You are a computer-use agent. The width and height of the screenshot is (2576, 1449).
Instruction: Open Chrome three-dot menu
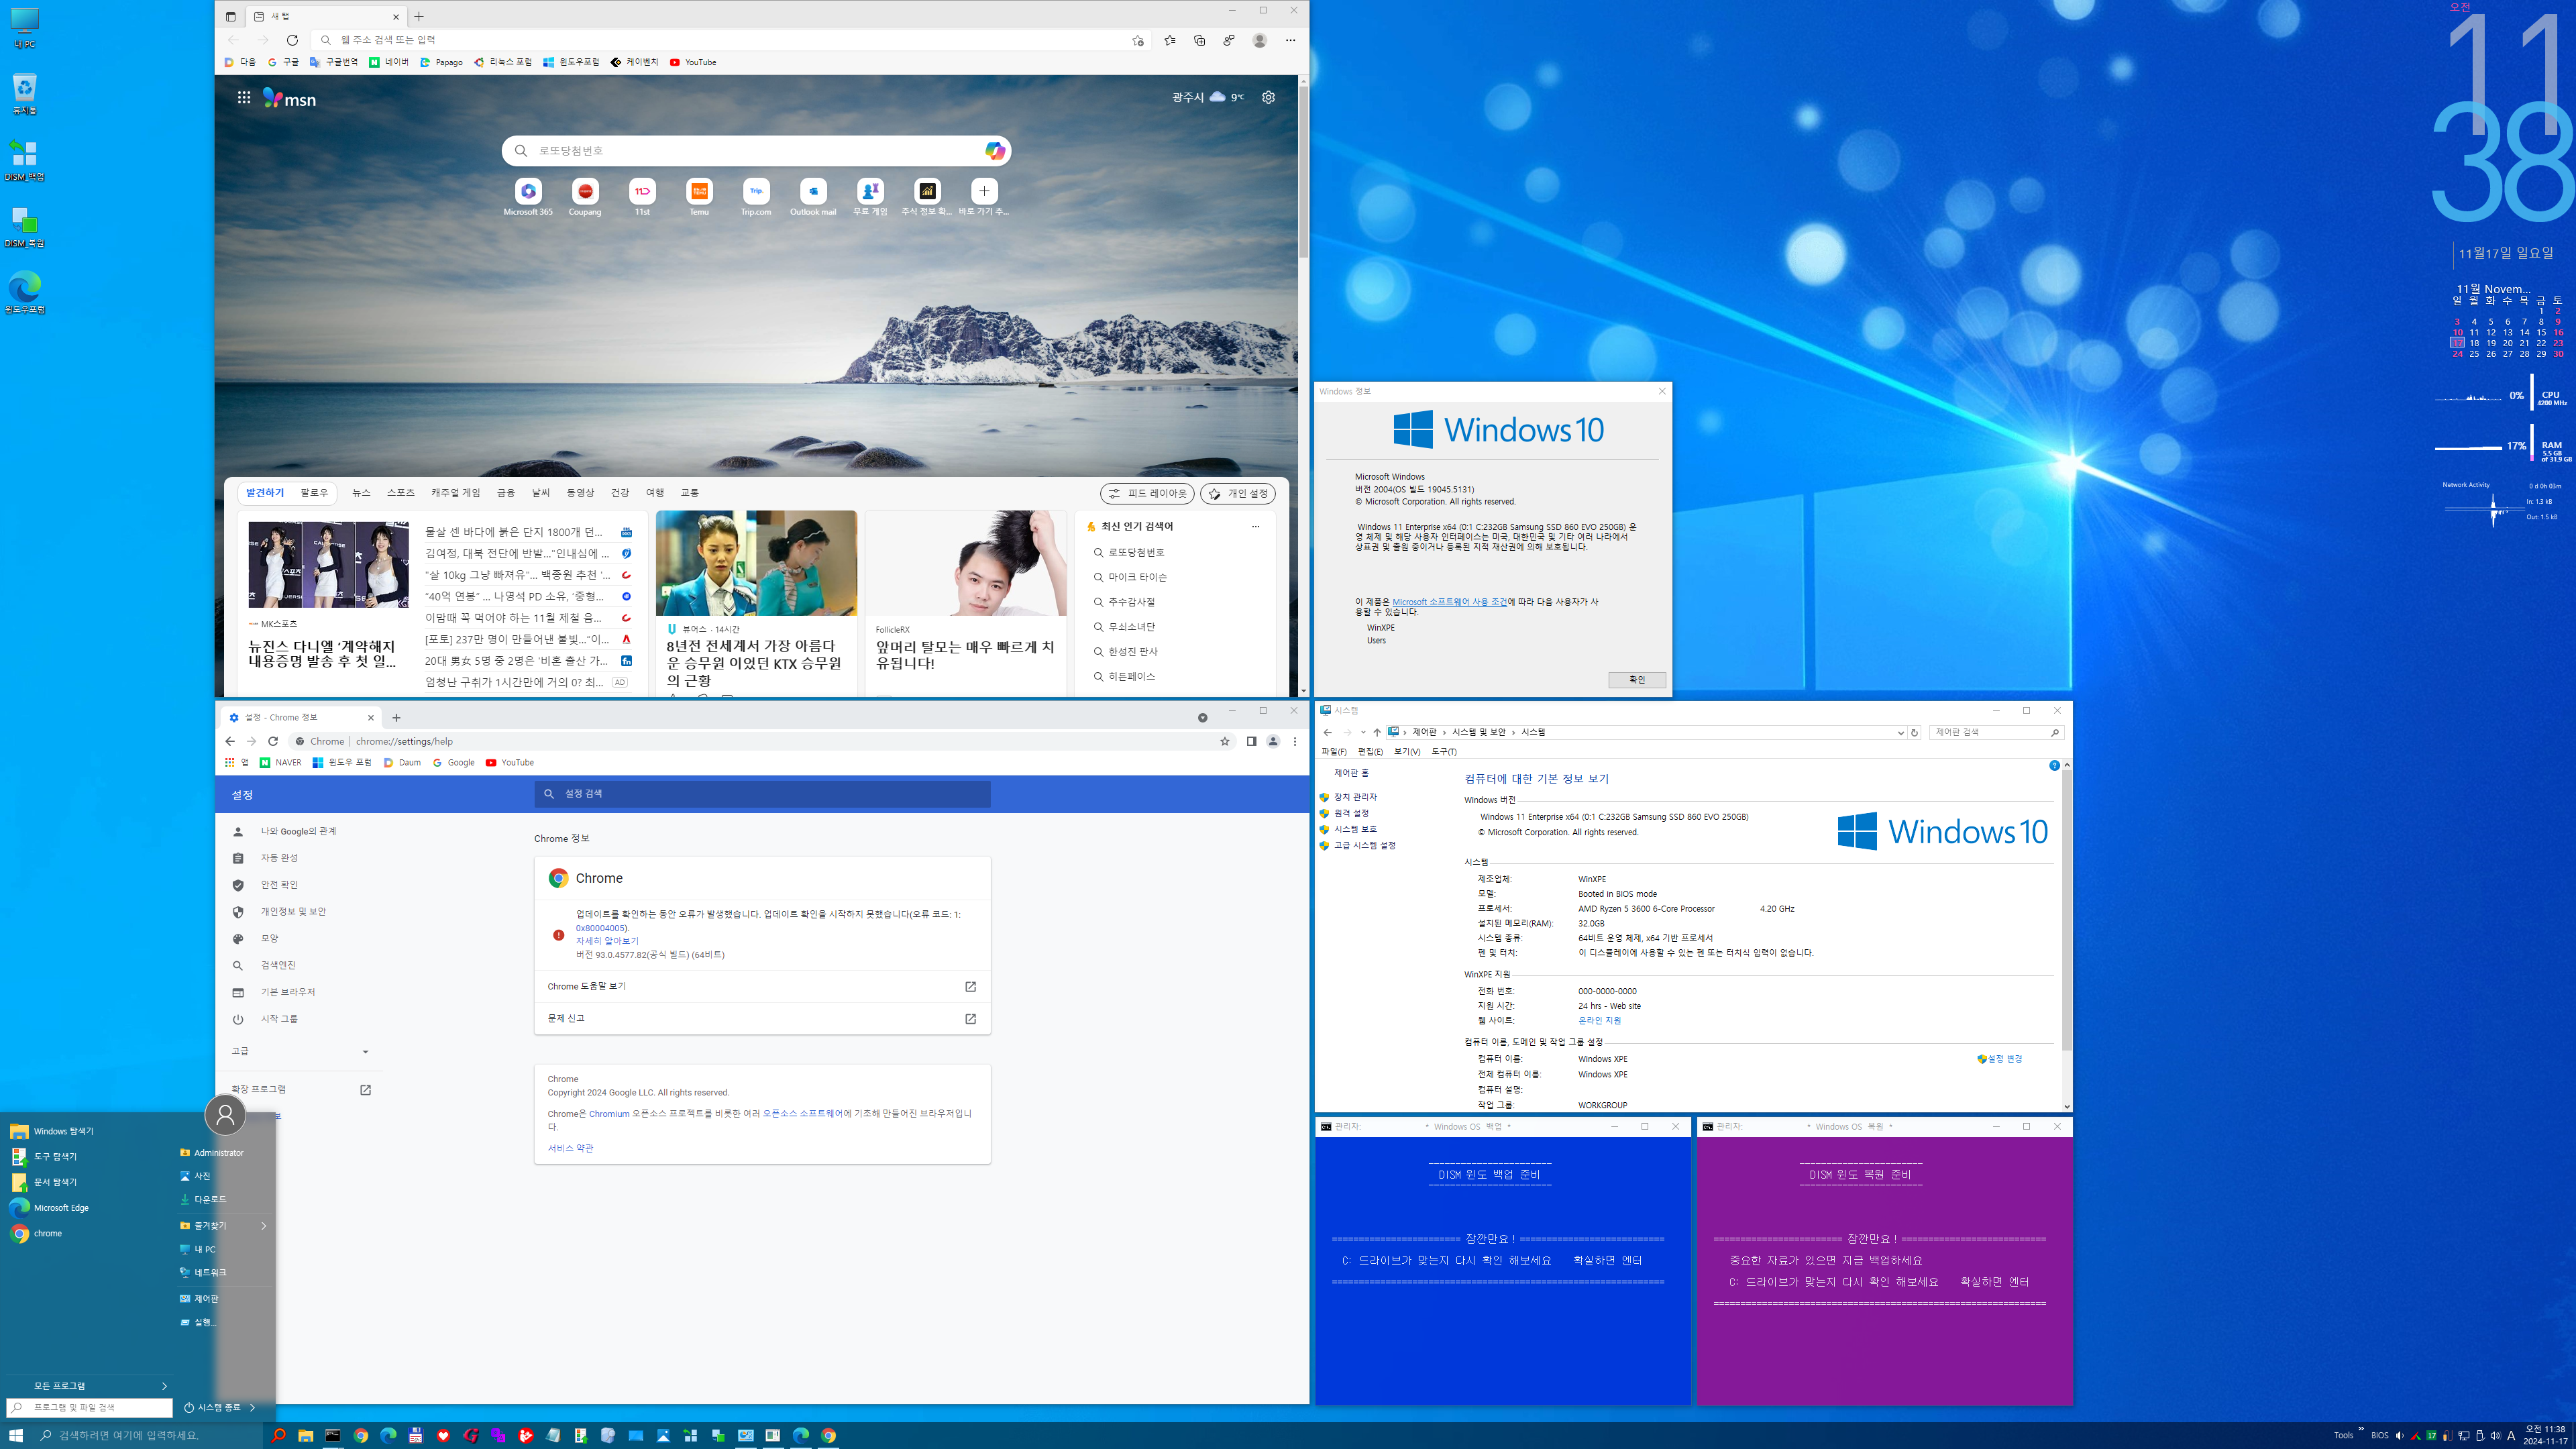tap(1295, 741)
